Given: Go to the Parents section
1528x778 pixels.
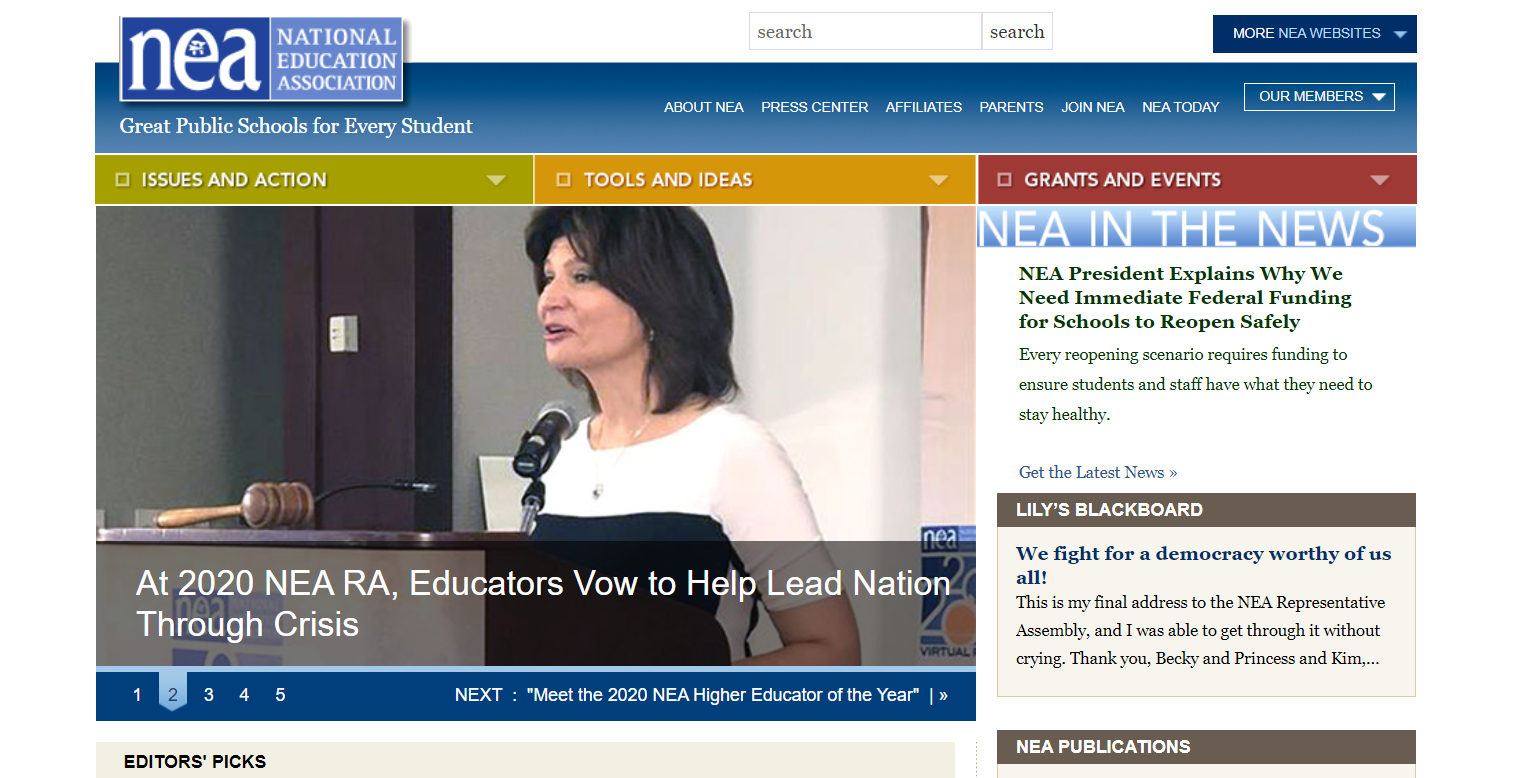Looking at the screenshot, I should [1011, 107].
